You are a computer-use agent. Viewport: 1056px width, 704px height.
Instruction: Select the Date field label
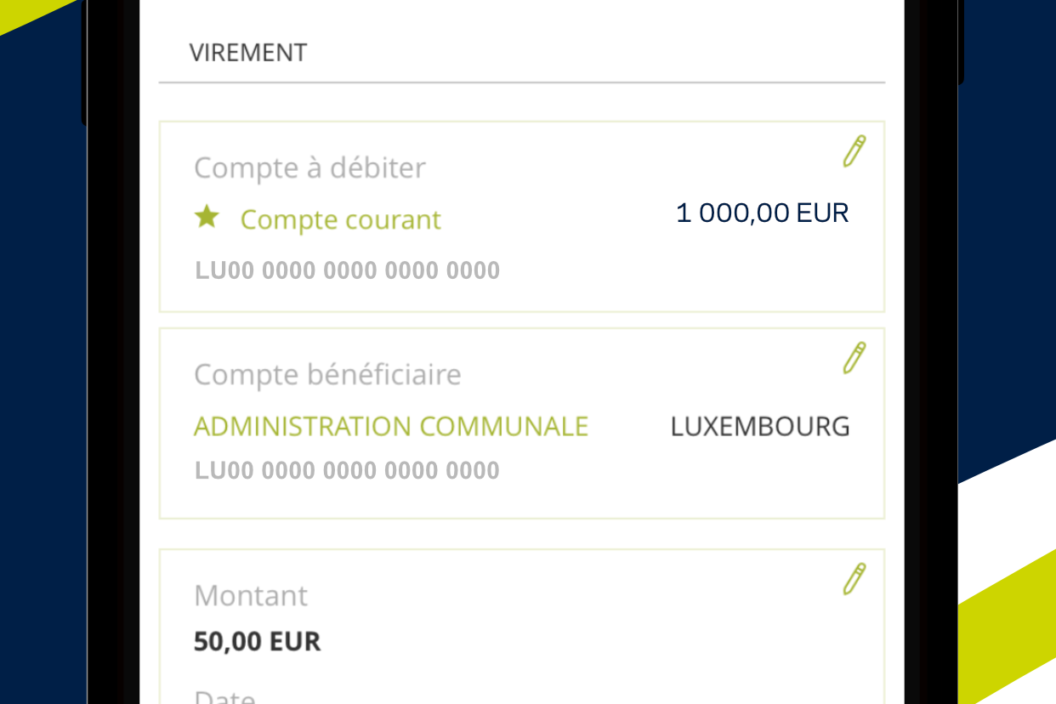pyautogui.click(x=225, y=697)
